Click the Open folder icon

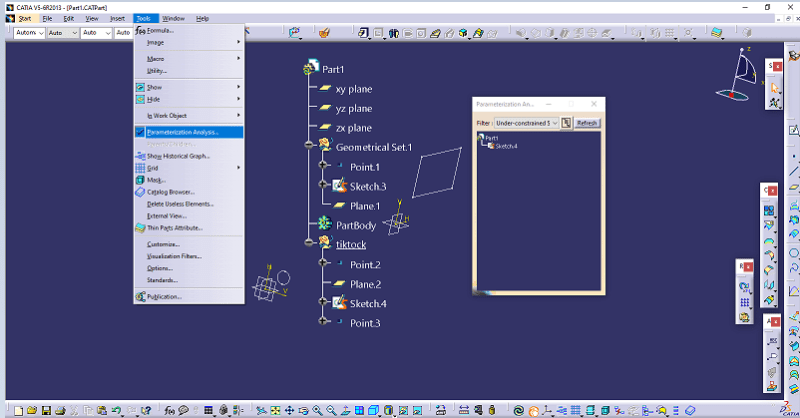pyautogui.click(x=32, y=410)
